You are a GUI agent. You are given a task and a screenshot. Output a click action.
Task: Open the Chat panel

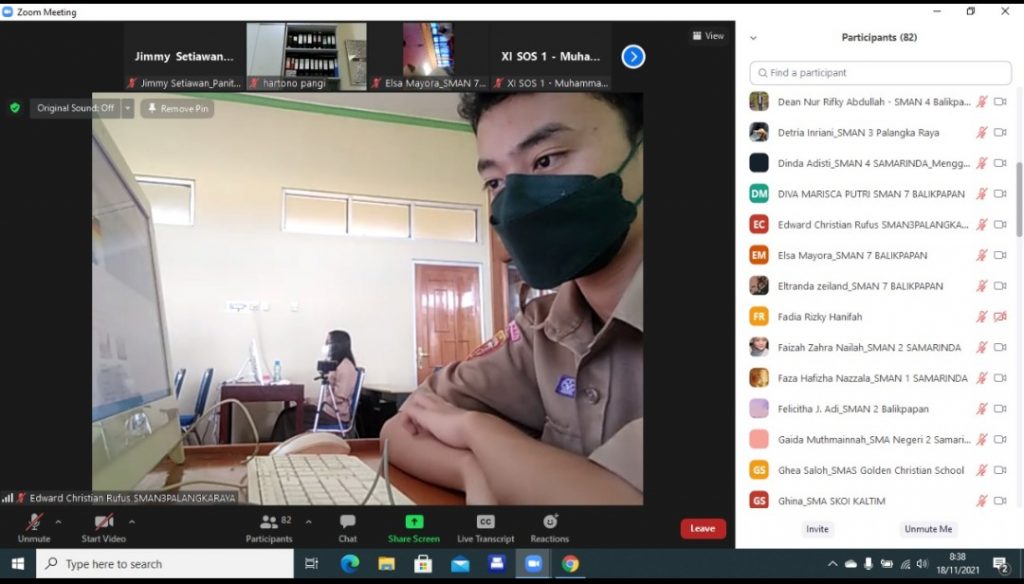point(347,528)
